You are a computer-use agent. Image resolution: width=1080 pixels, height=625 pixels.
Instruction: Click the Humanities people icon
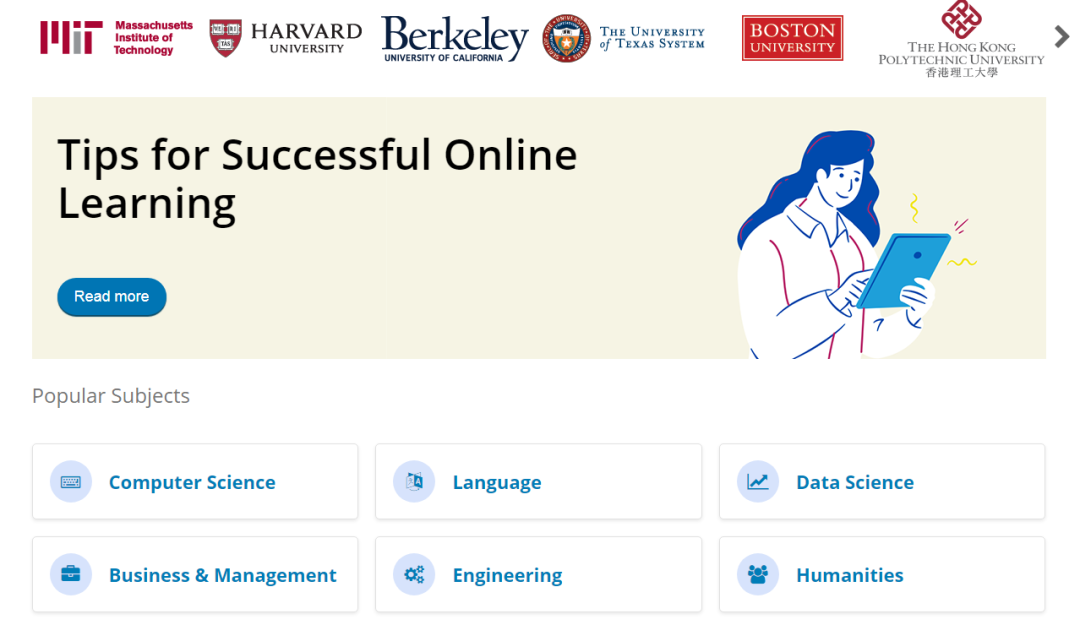point(758,574)
